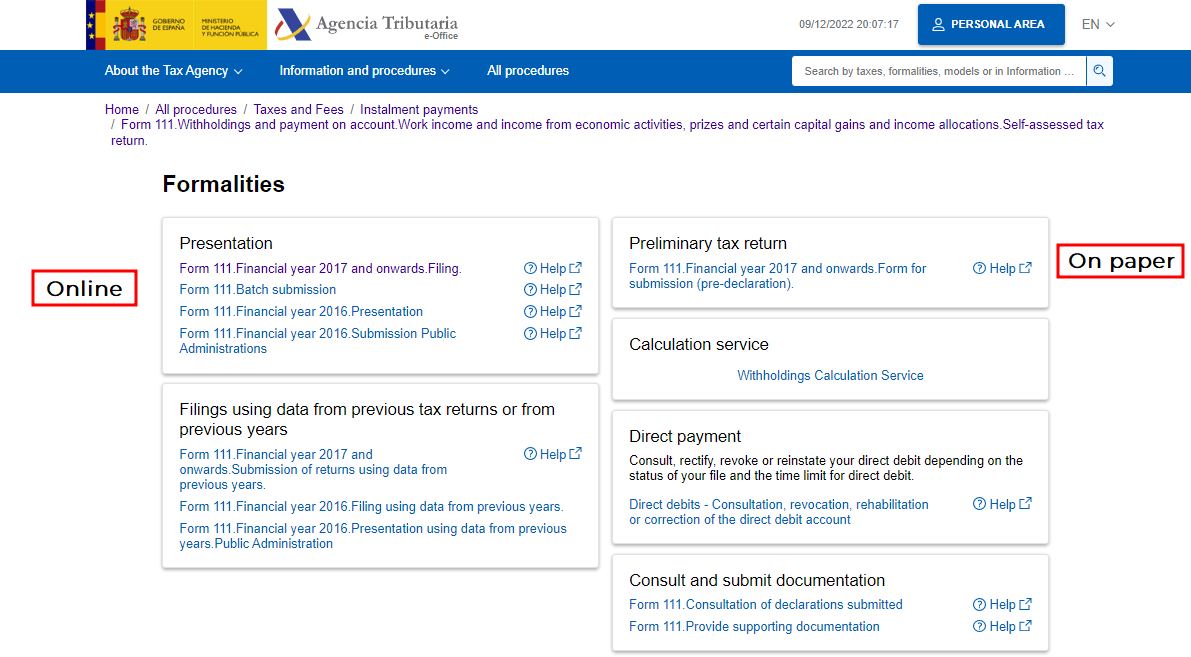The height and width of the screenshot is (657, 1191).
Task: Open Help for Direct debits consultation
Action: (1001, 505)
